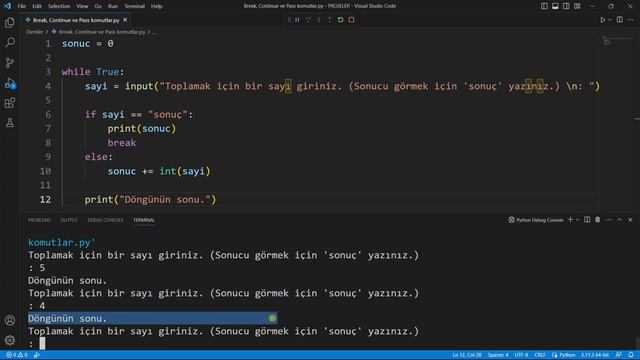Screen dimensions: 640x360
Task: Grab the debug toolbar drag handle
Action: [289, 20]
